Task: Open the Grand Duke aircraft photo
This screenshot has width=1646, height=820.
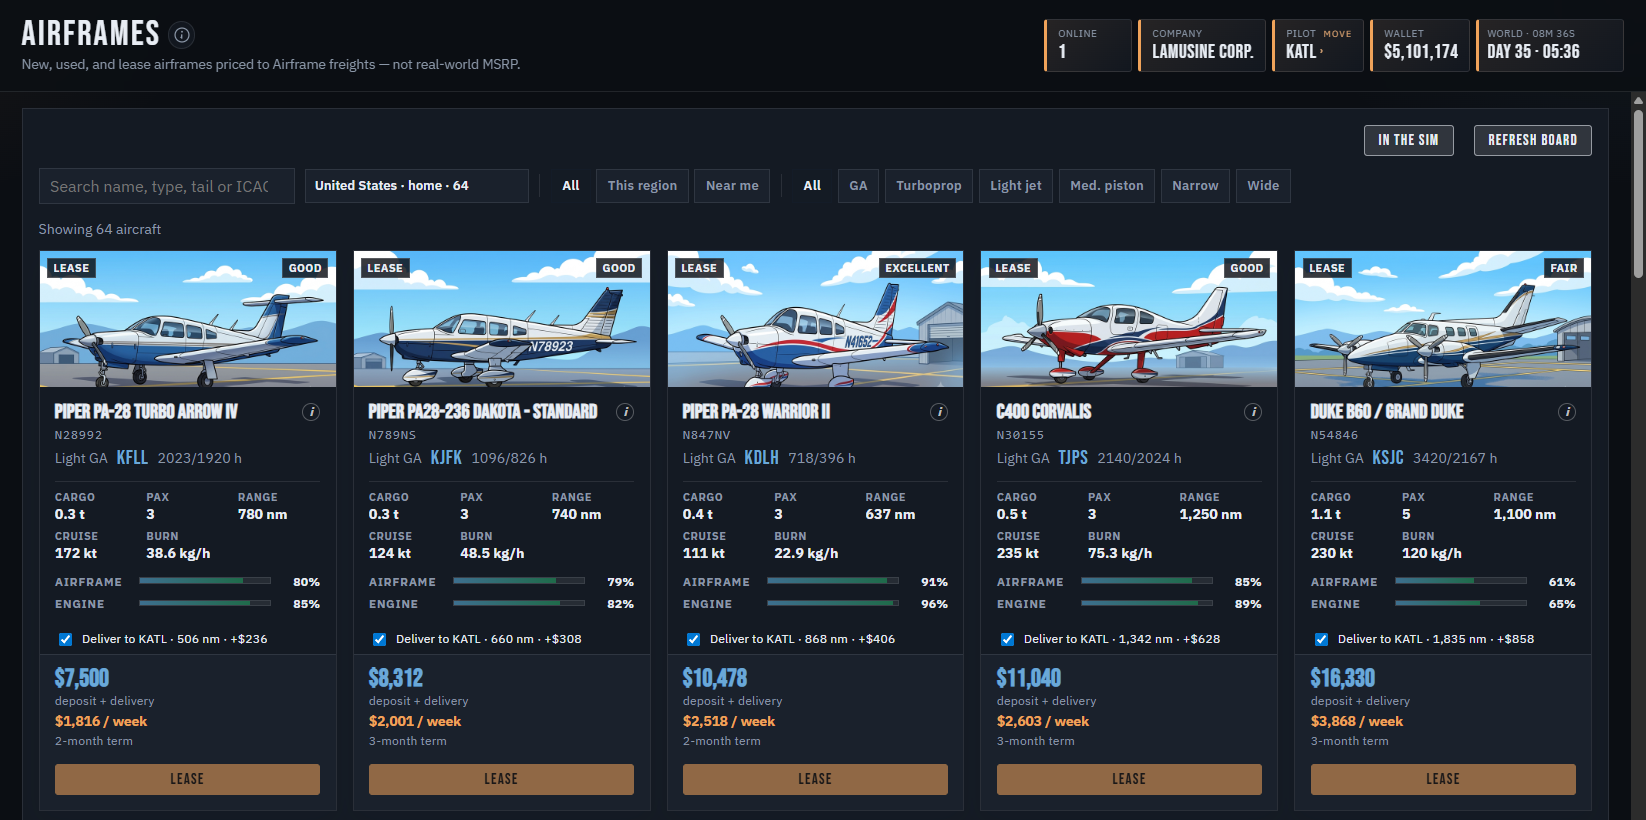Action: [1443, 319]
